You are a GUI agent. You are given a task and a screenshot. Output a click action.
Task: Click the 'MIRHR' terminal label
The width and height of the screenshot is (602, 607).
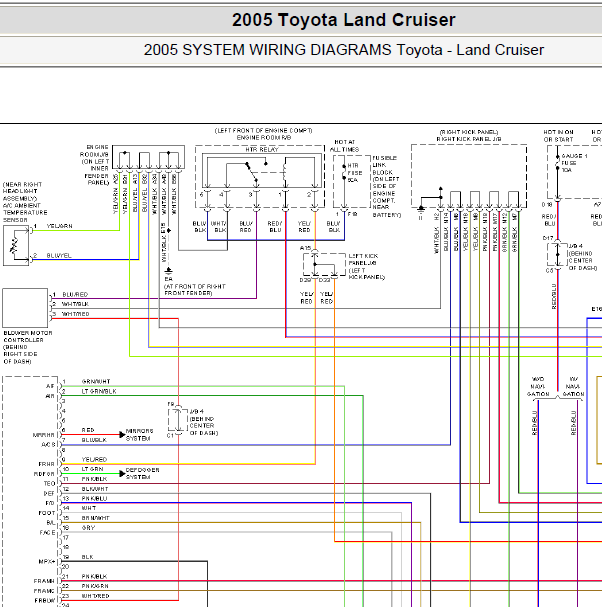[43, 435]
